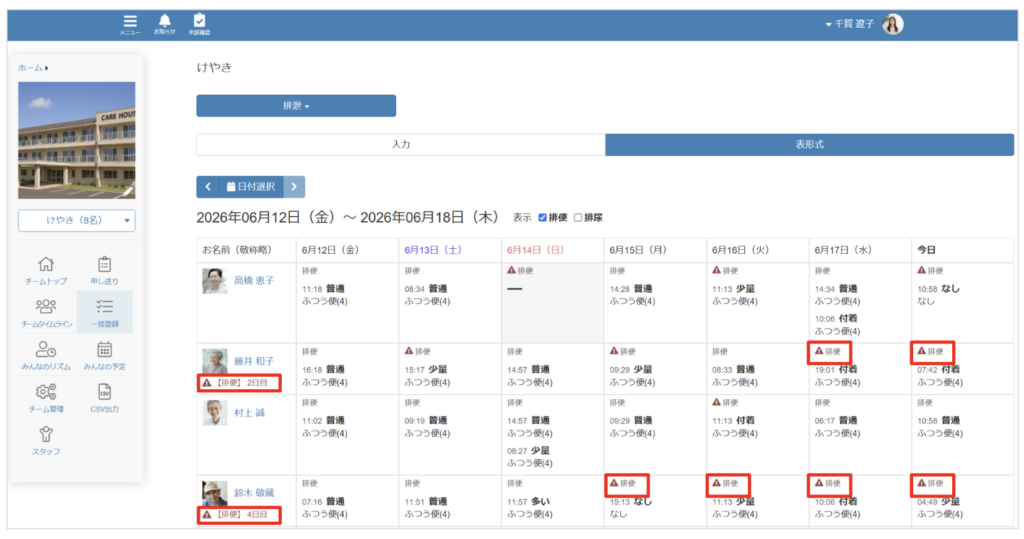
Task: Click 鈴木 敬蔵 warning icon on 6月15日
Action: [x=614, y=483]
